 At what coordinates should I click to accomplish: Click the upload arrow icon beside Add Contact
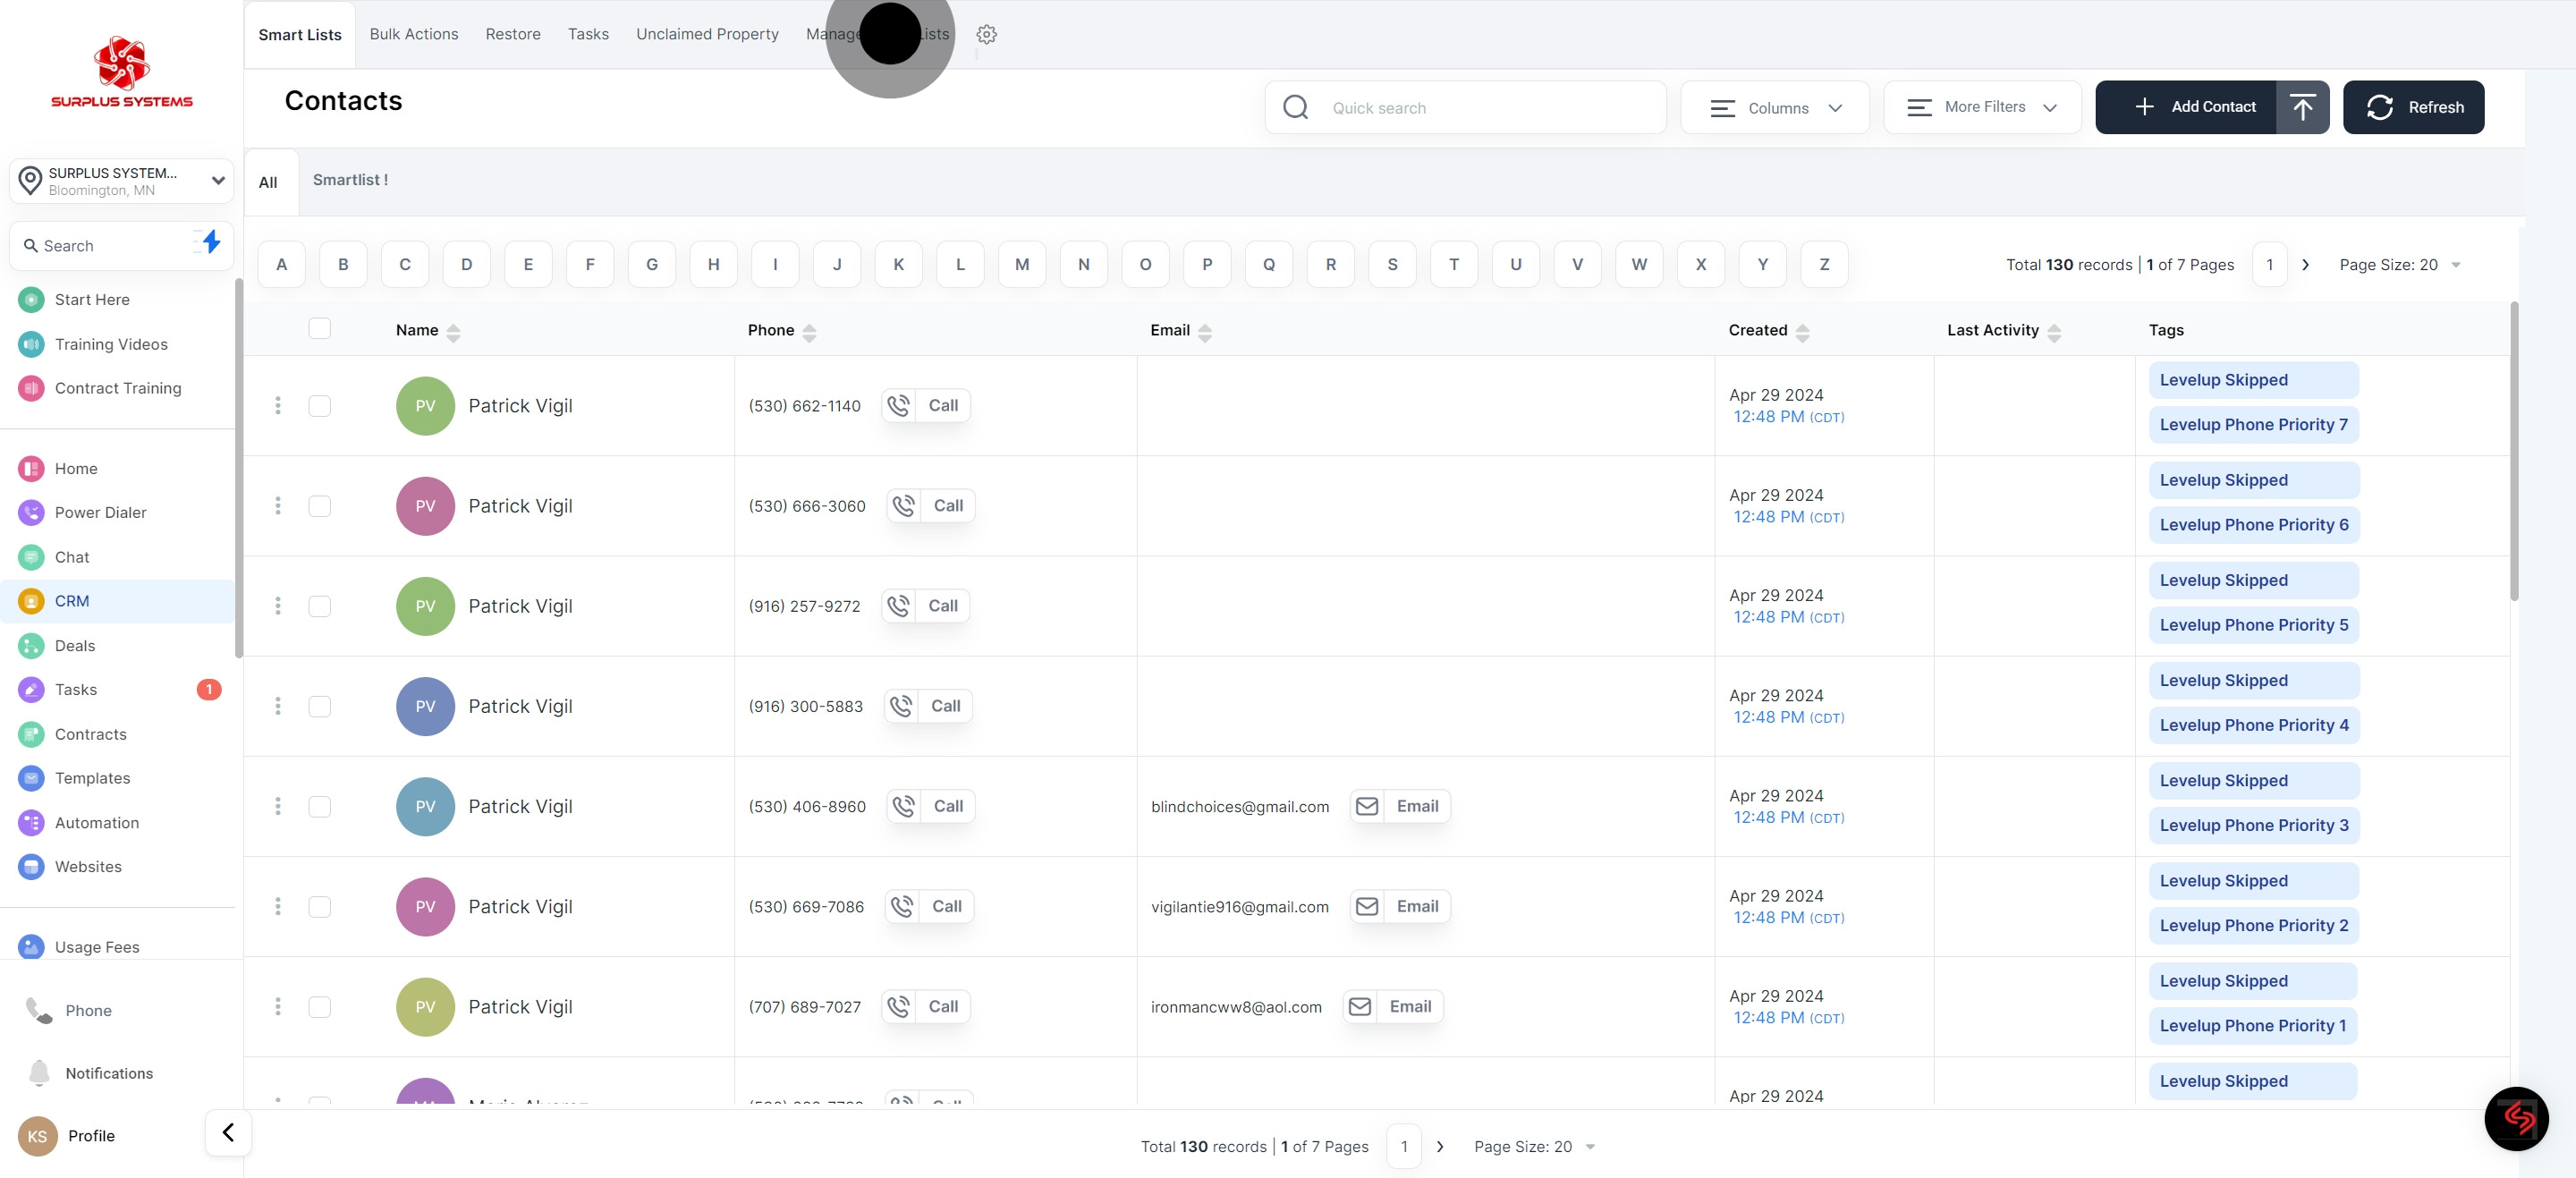tap(2302, 107)
